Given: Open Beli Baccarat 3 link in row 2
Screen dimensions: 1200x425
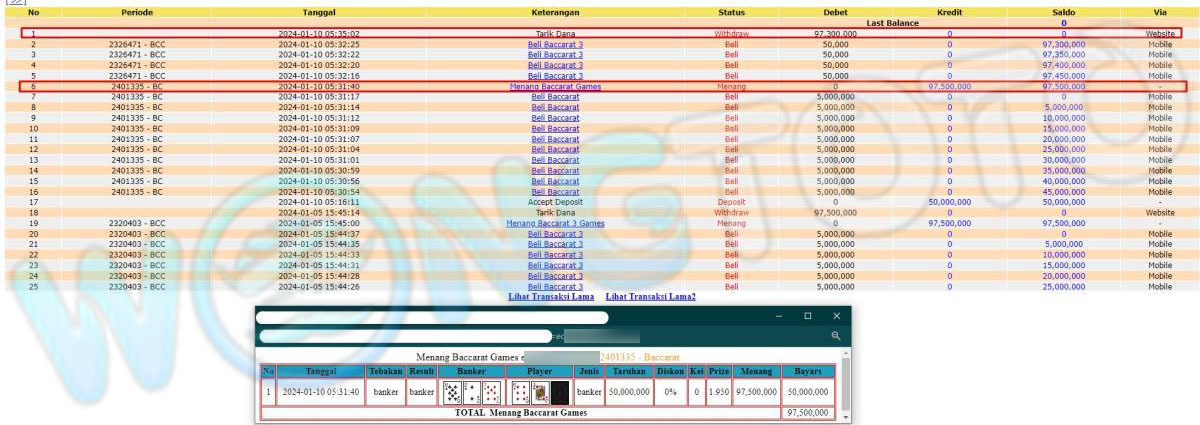Looking at the screenshot, I should coord(555,45).
